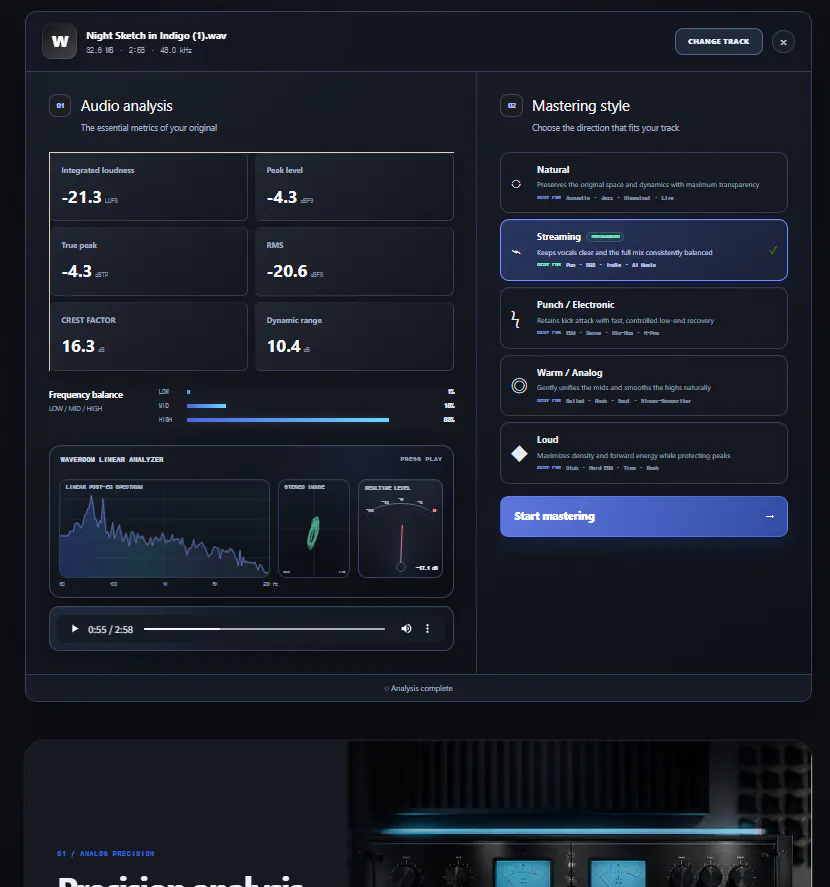Click the Recommended badge on Streaming
830x887 pixels.
tap(605, 236)
